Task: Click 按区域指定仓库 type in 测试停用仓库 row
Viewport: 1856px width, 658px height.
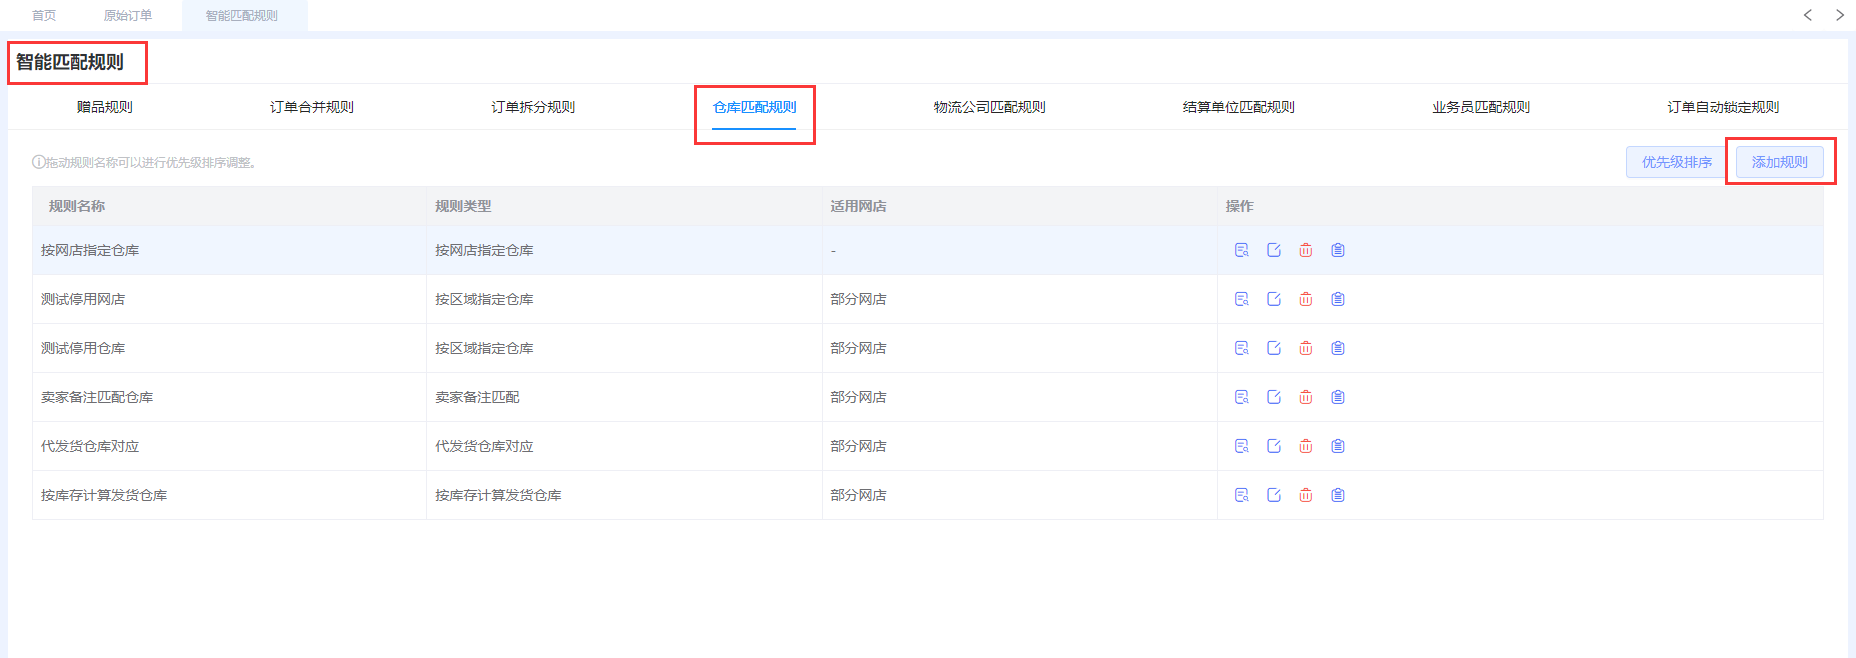Action: click(484, 348)
